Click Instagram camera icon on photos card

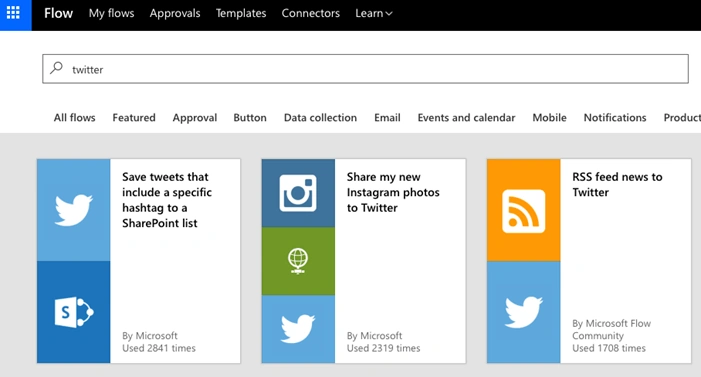298,193
